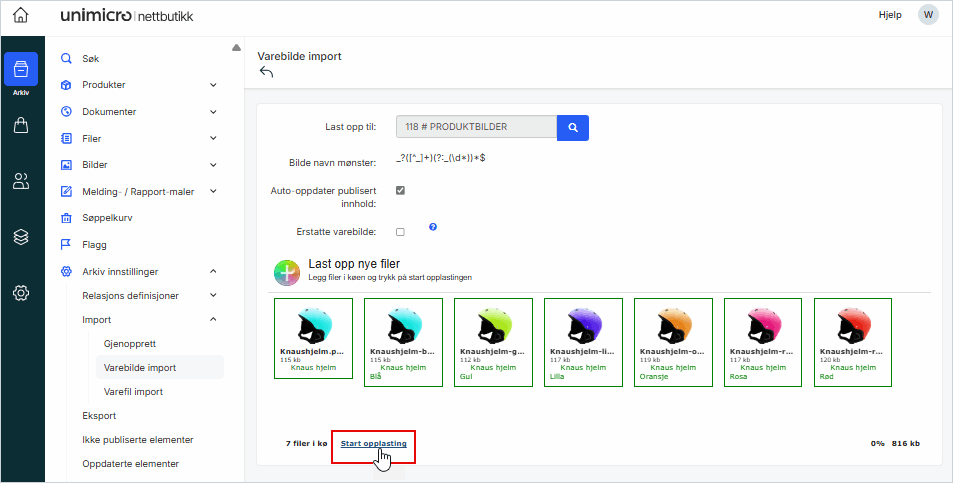Screen dimensions: 953x483
Task: Enable the Erstatte varebilde checkbox
Action: coord(400,232)
